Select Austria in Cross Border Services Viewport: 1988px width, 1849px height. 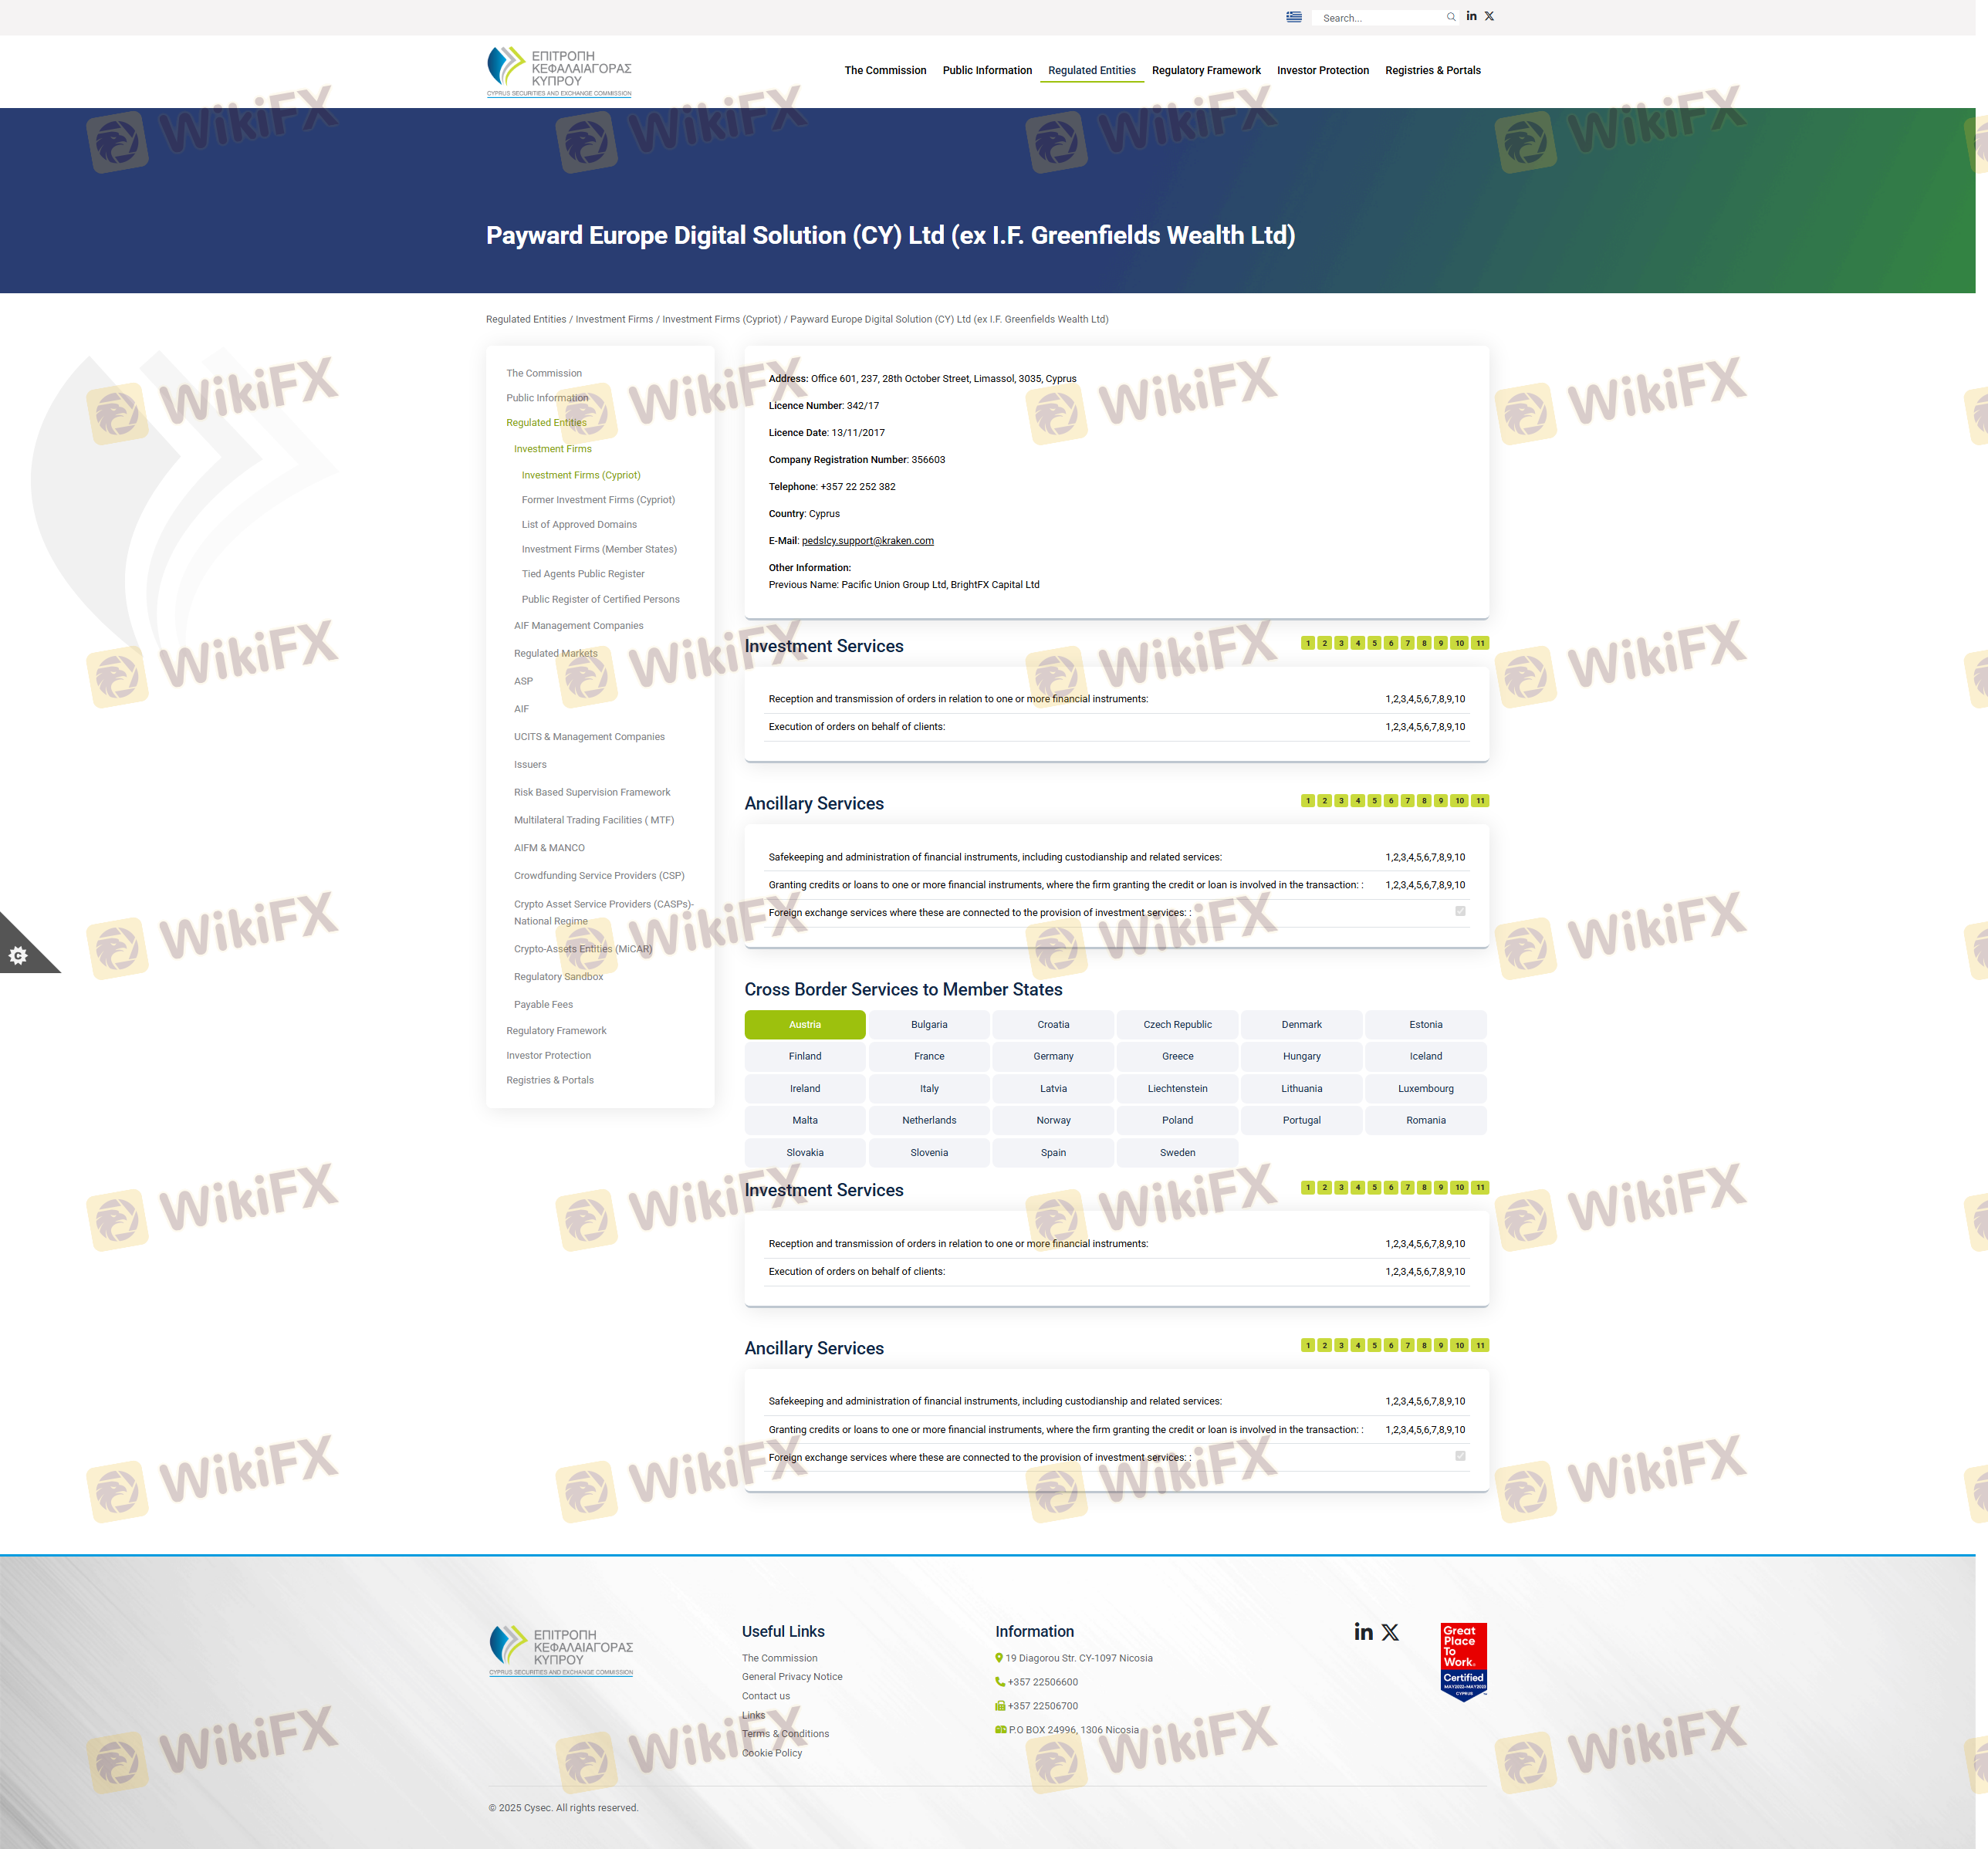(804, 1024)
